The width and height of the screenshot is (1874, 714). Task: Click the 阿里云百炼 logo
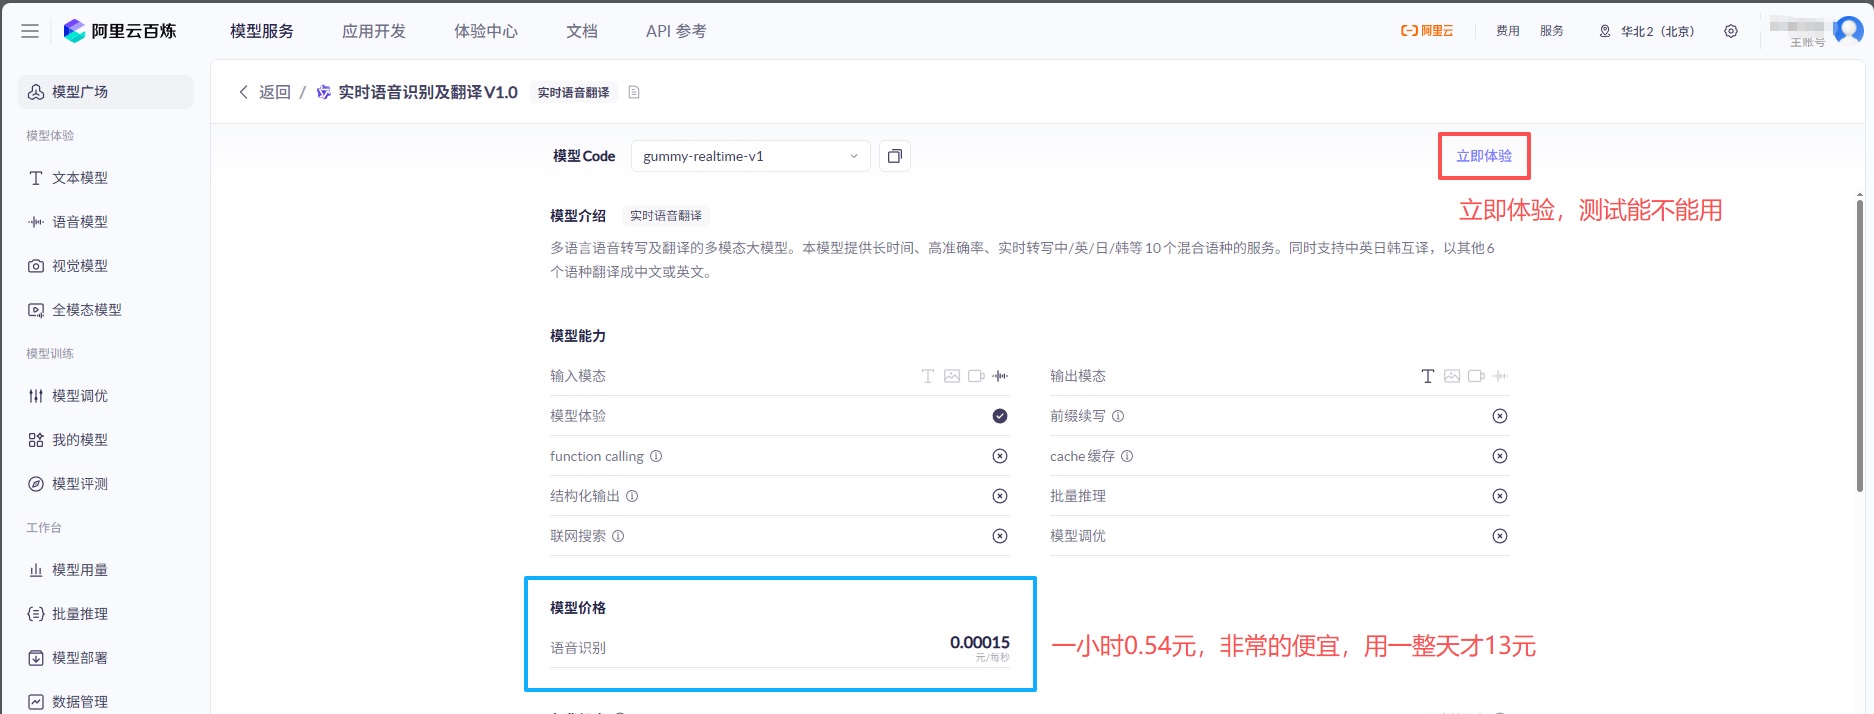[x=120, y=31]
